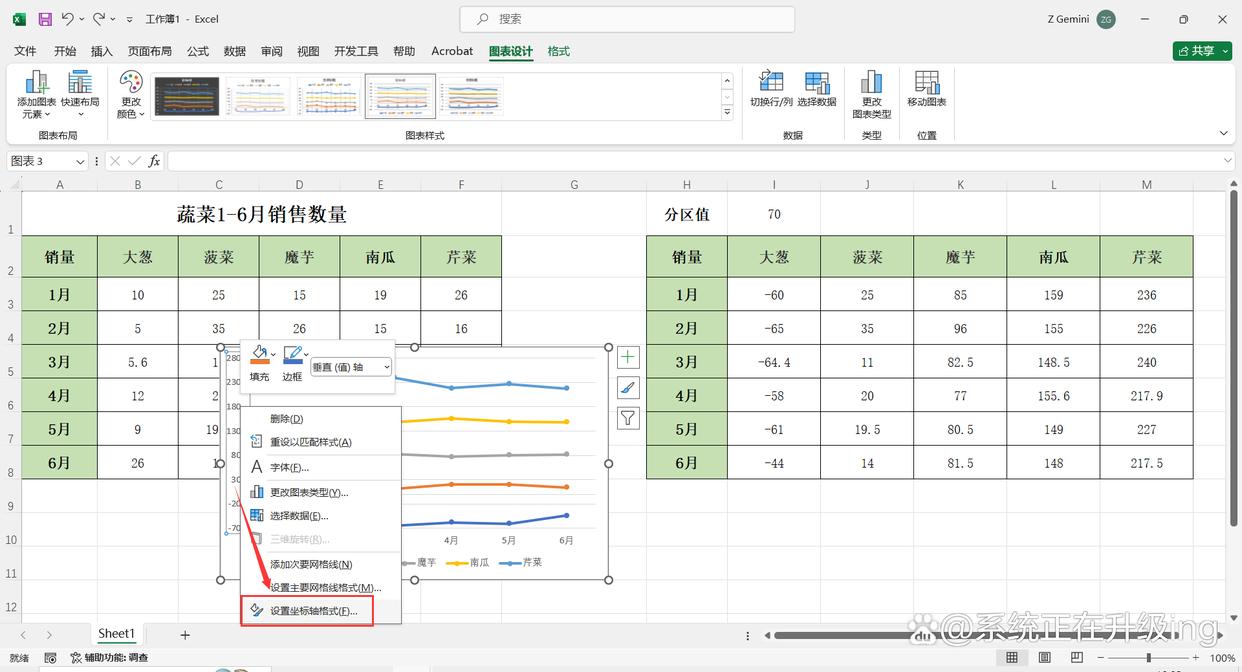Image resolution: width=1242 pixels, height=672 pixels.
Task: Click the Undo arrow icon
Action: click(67, 19)
